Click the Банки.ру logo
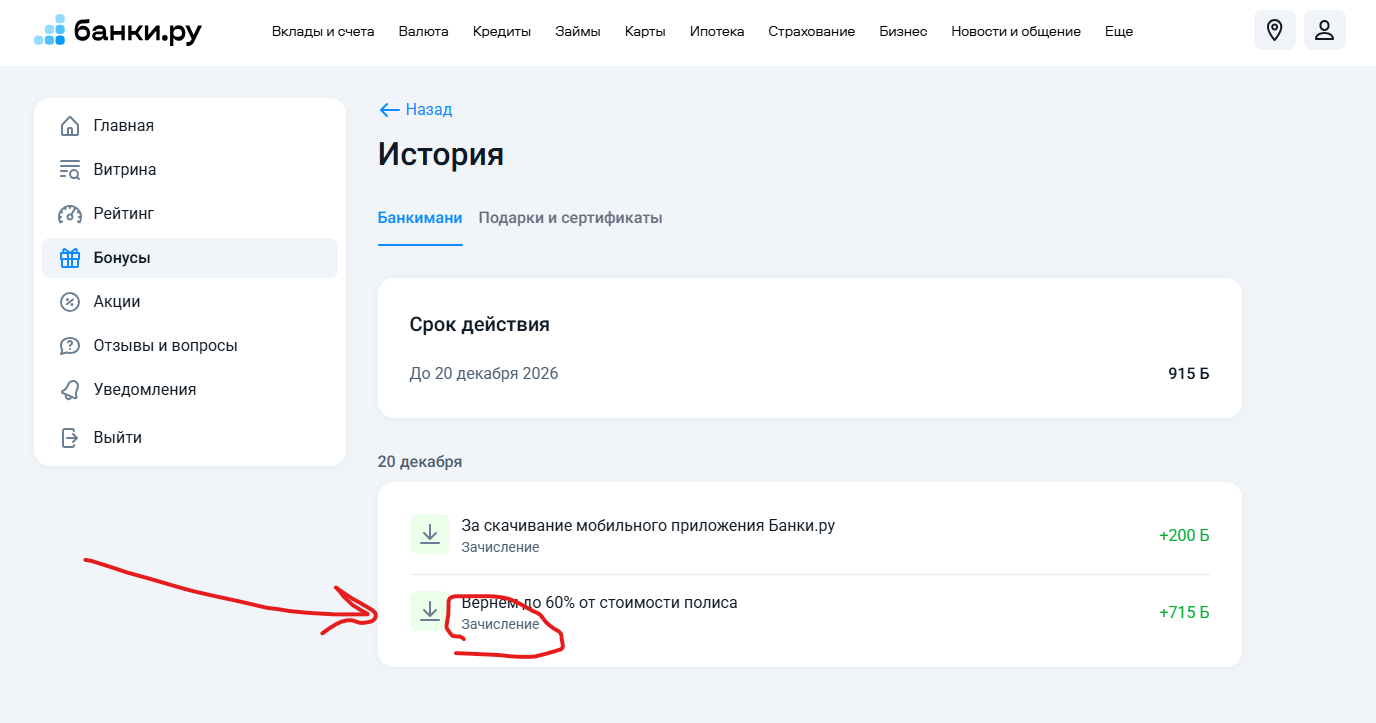1376x723 pixels. point(118,31)
